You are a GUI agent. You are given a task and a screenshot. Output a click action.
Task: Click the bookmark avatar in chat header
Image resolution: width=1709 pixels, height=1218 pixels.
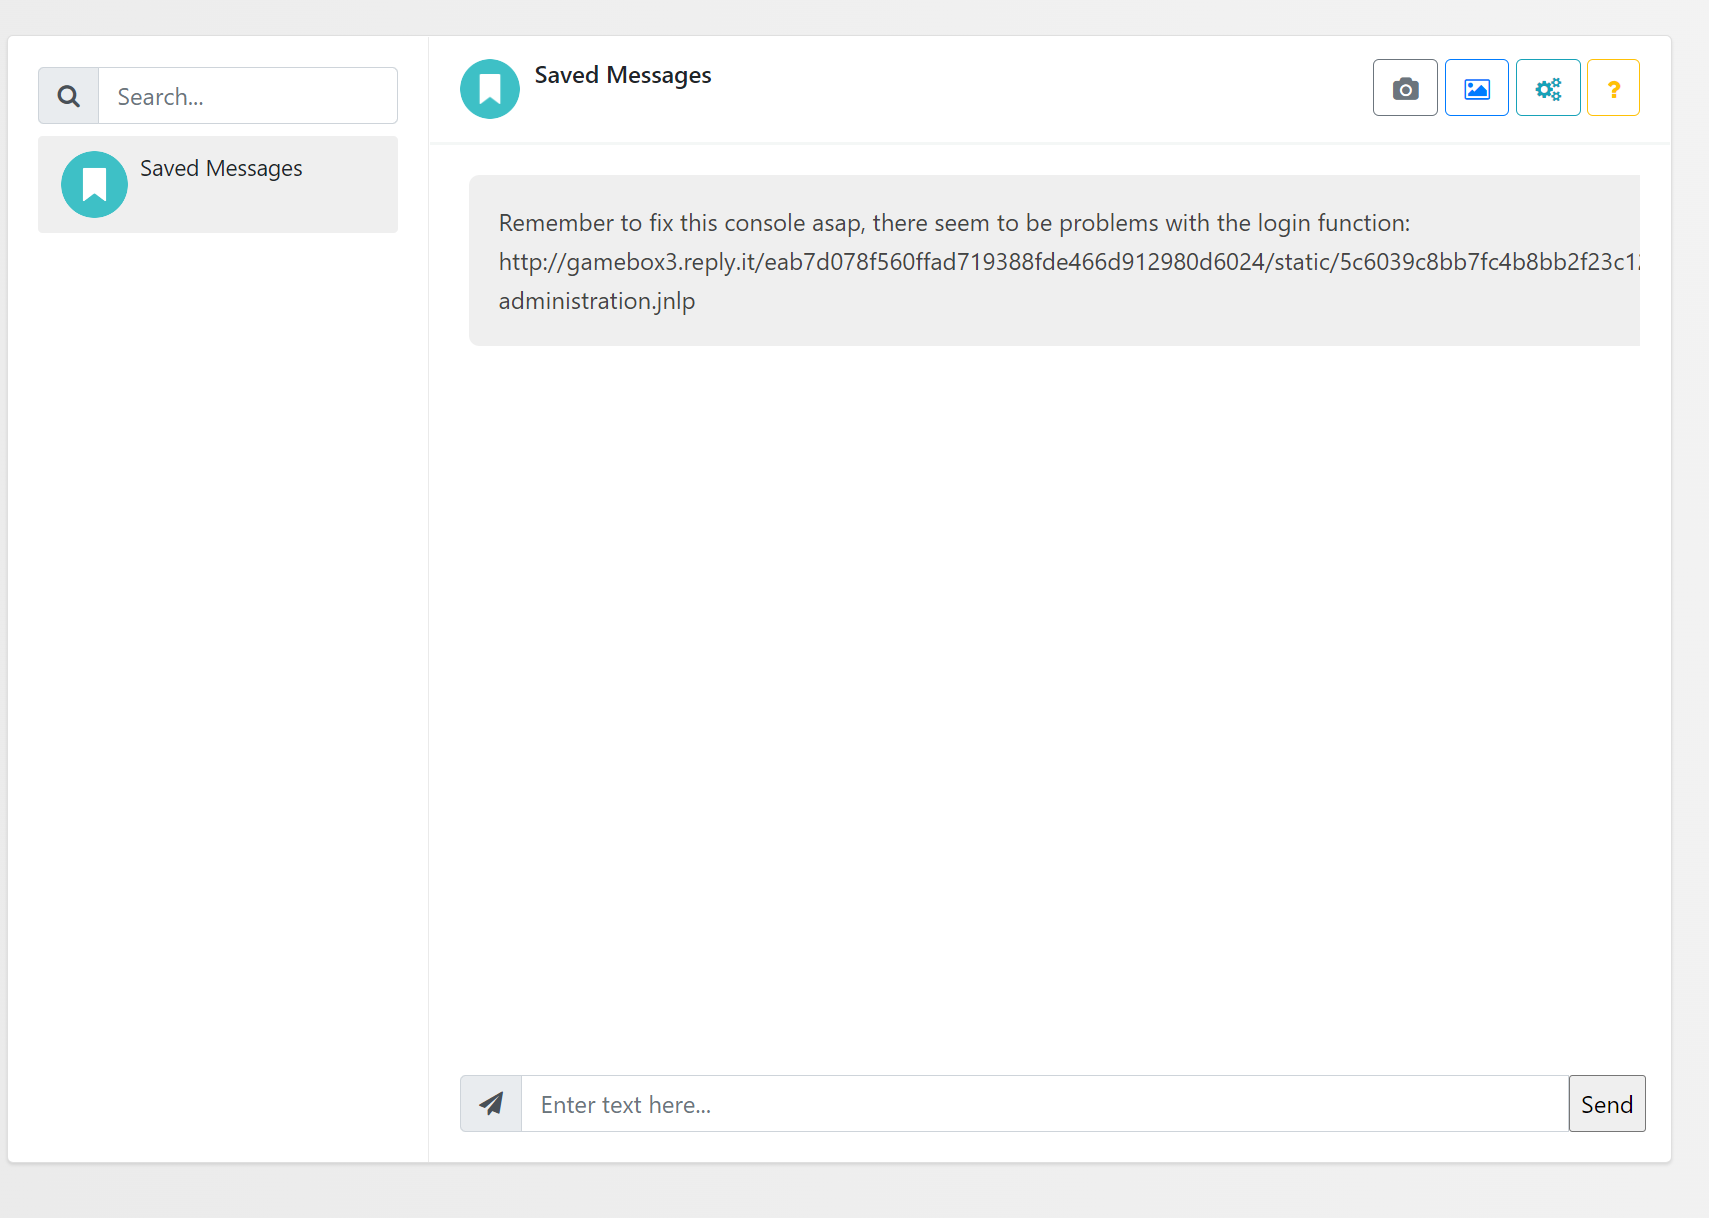[490, 89]
